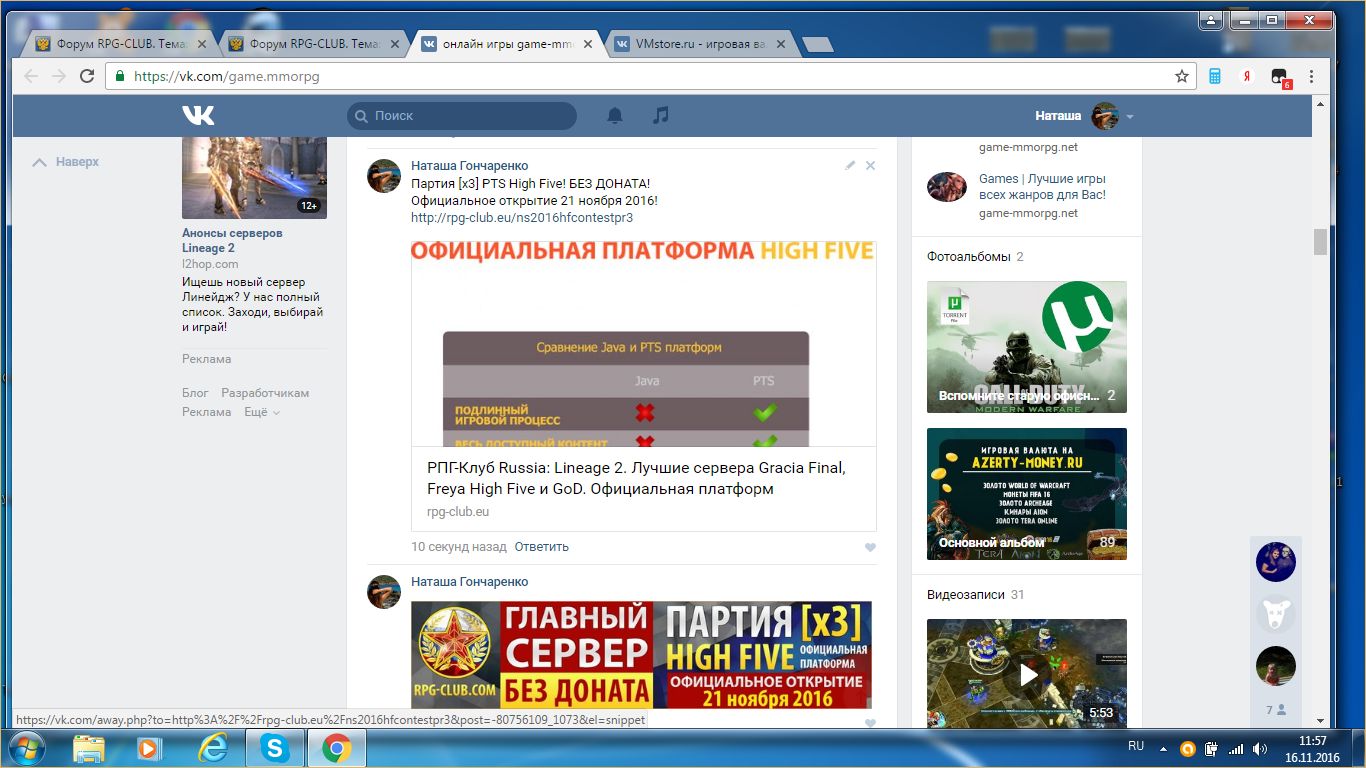Click the Ответить reply link

click(541, 547)
